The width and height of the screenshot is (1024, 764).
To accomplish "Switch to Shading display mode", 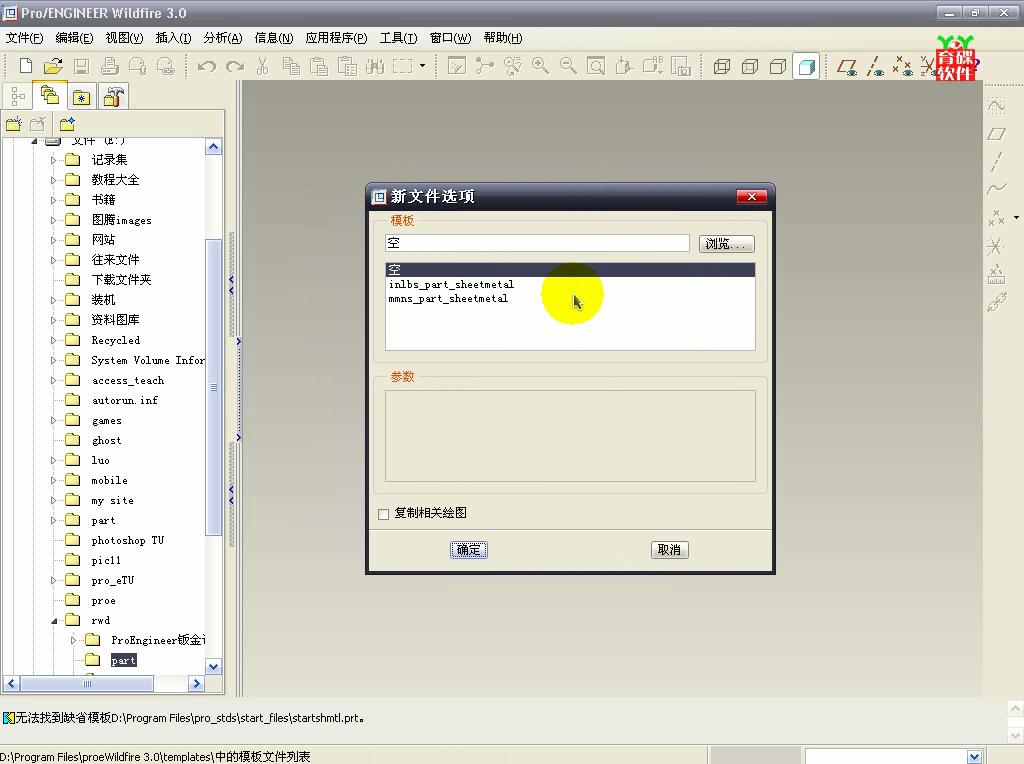I will (807, 66).
